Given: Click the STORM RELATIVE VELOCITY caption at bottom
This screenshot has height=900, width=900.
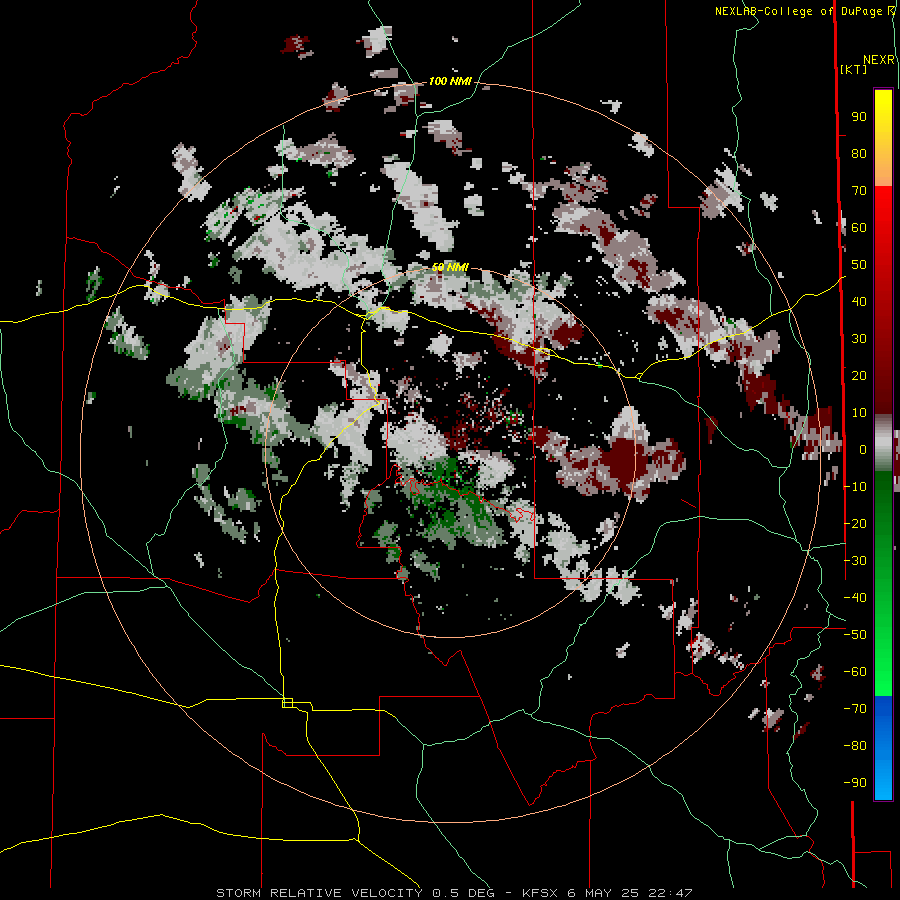Looking at the screenshot, I should [x=455, y=893].
